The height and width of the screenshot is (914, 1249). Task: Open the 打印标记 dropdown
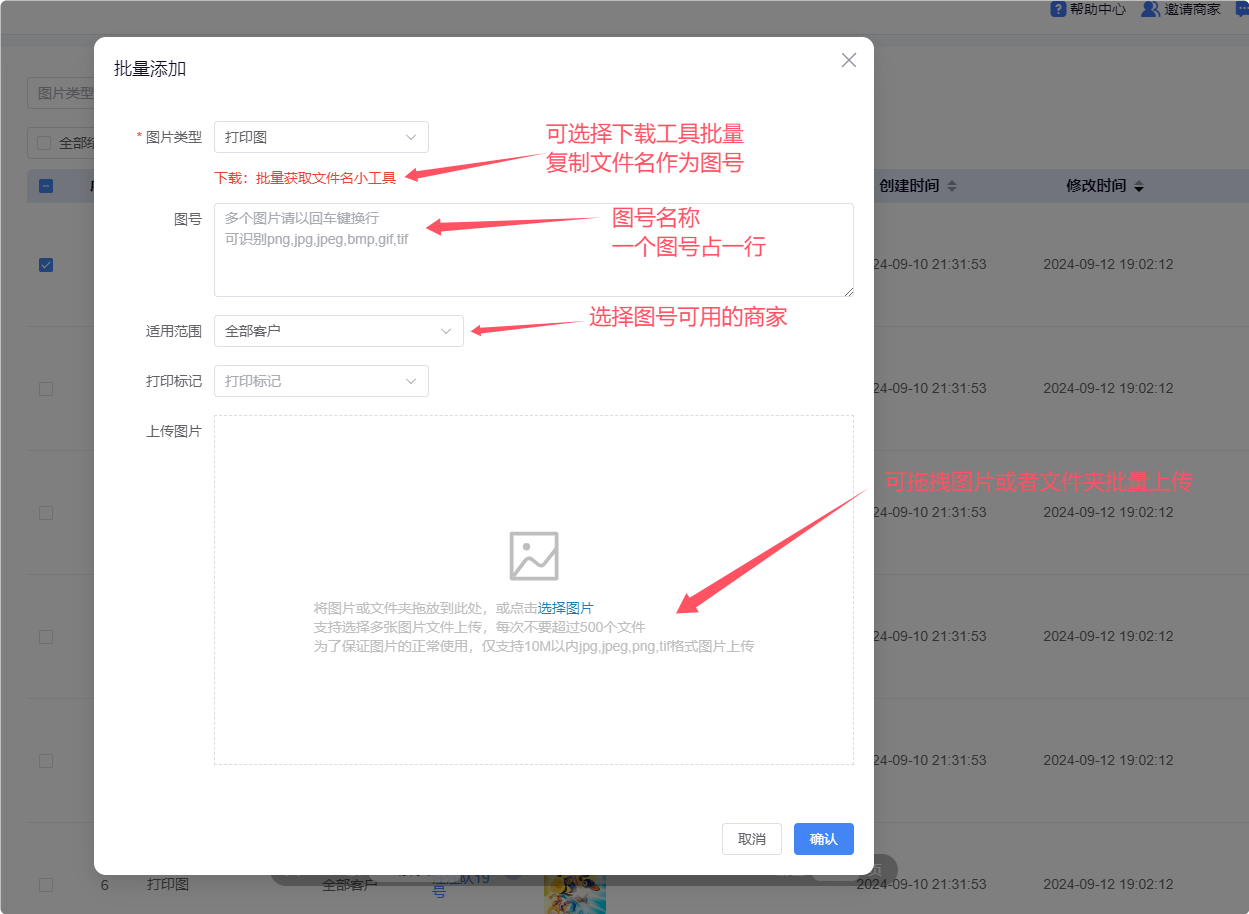(321, 381)
